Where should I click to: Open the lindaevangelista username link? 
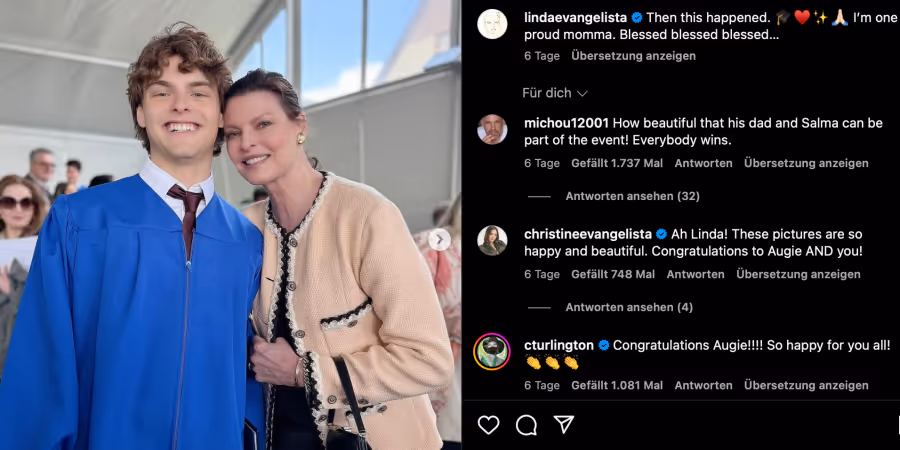(575, 18)
